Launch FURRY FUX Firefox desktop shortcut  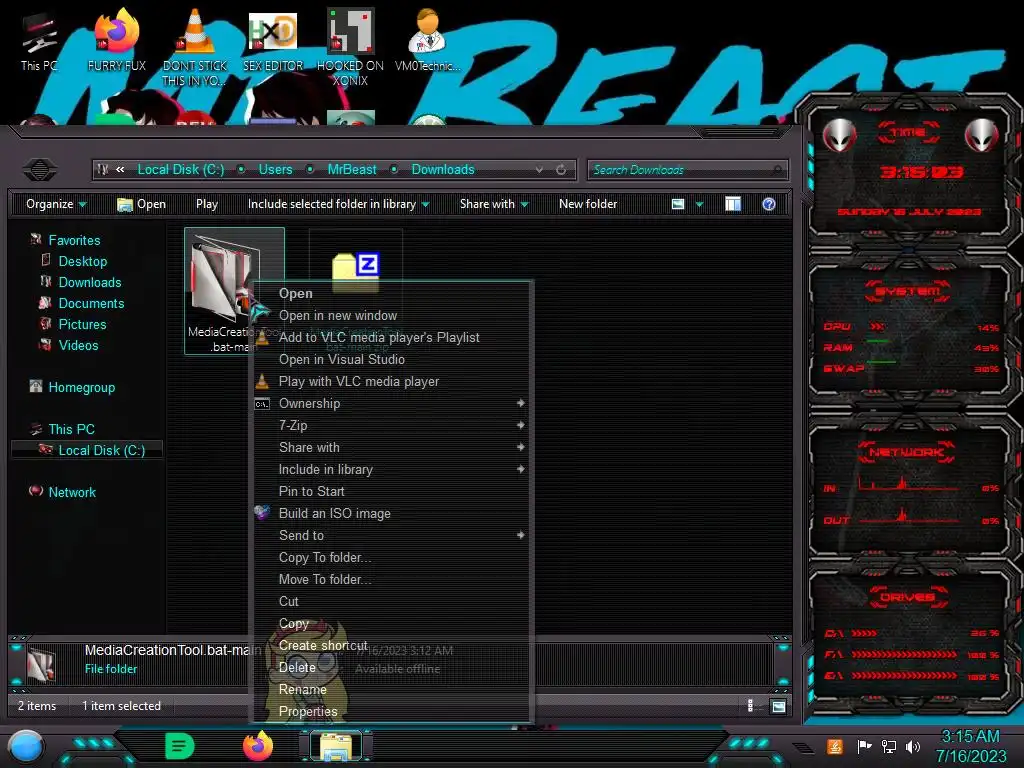pos(117,41)
